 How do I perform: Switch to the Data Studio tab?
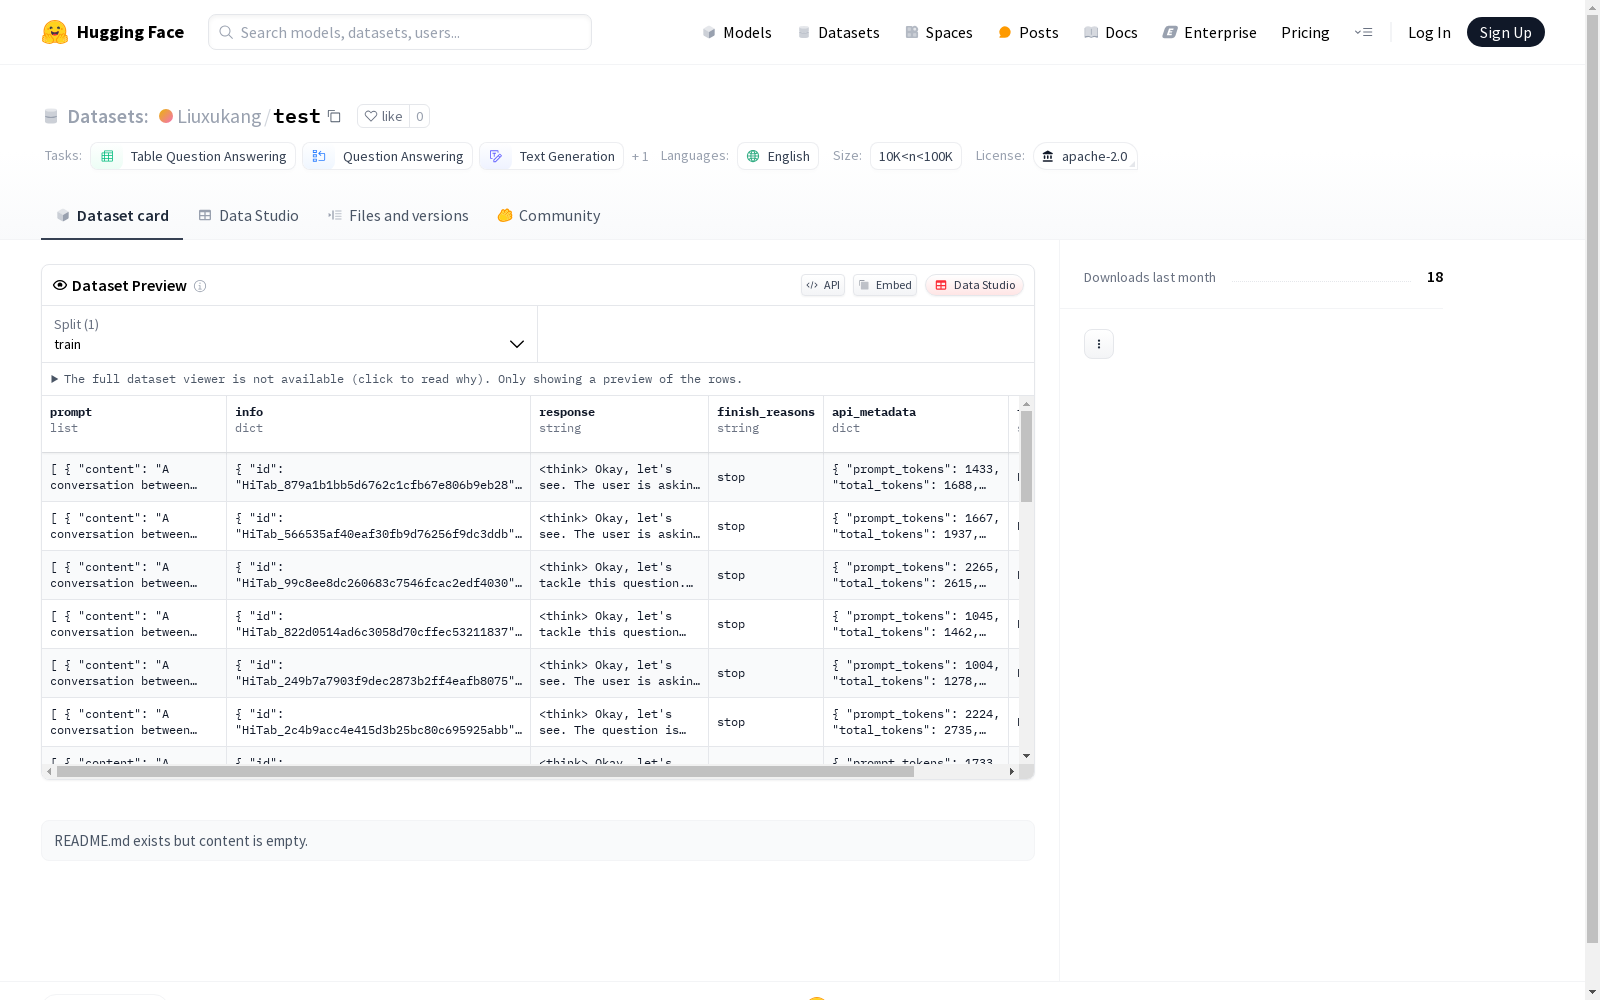pos(248,216)
